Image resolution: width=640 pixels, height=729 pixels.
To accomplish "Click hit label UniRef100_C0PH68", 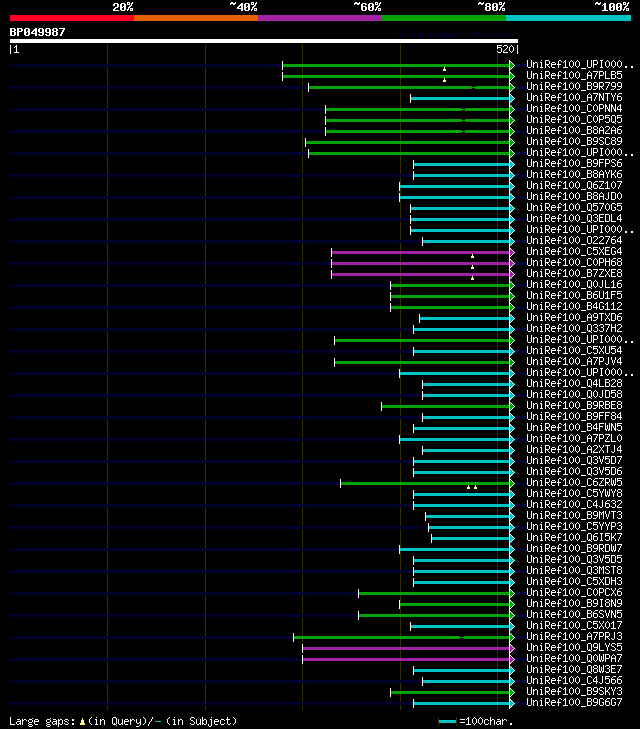I will (574, 263).
